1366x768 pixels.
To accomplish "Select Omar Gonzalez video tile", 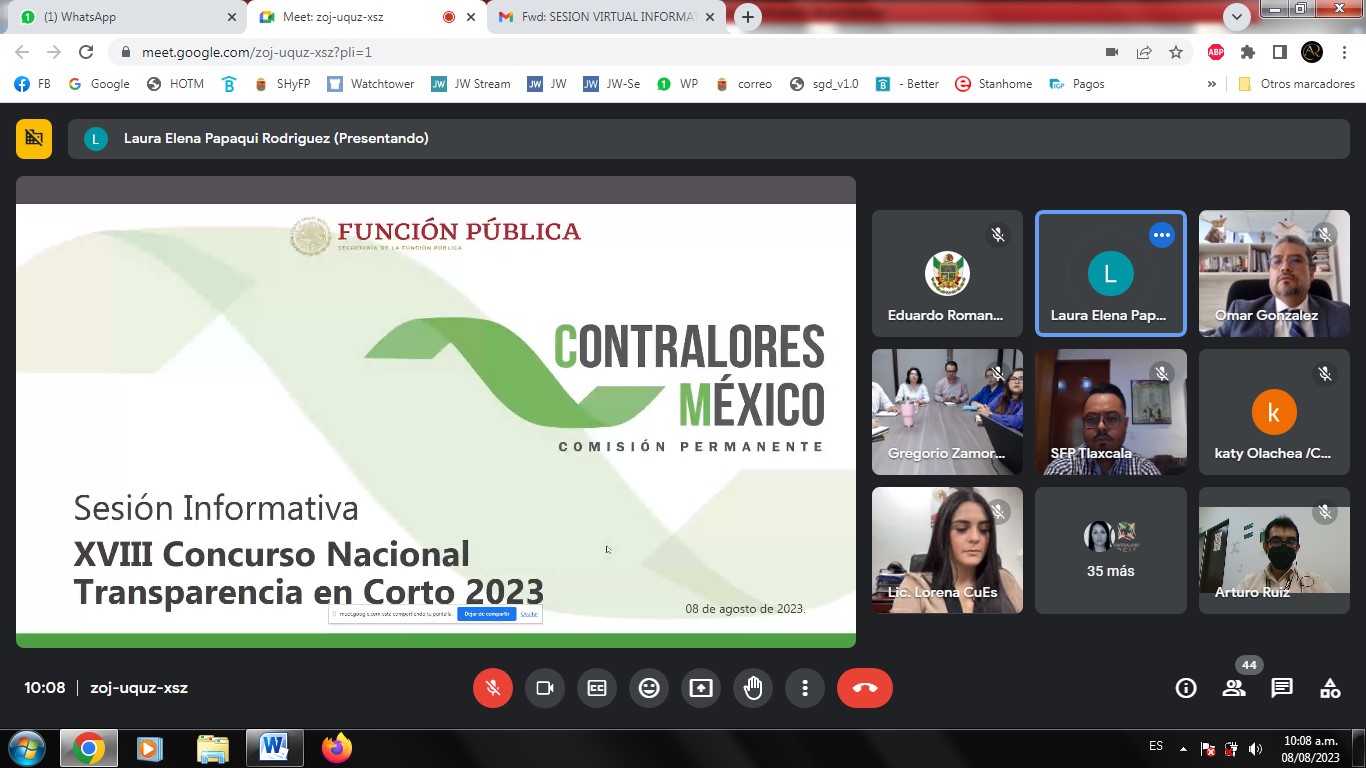I will [x=1274, y=273].
